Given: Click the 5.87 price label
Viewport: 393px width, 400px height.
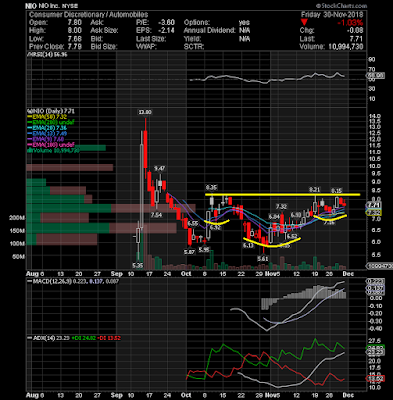Looking at the screenshot, I should tap(189, 252).
